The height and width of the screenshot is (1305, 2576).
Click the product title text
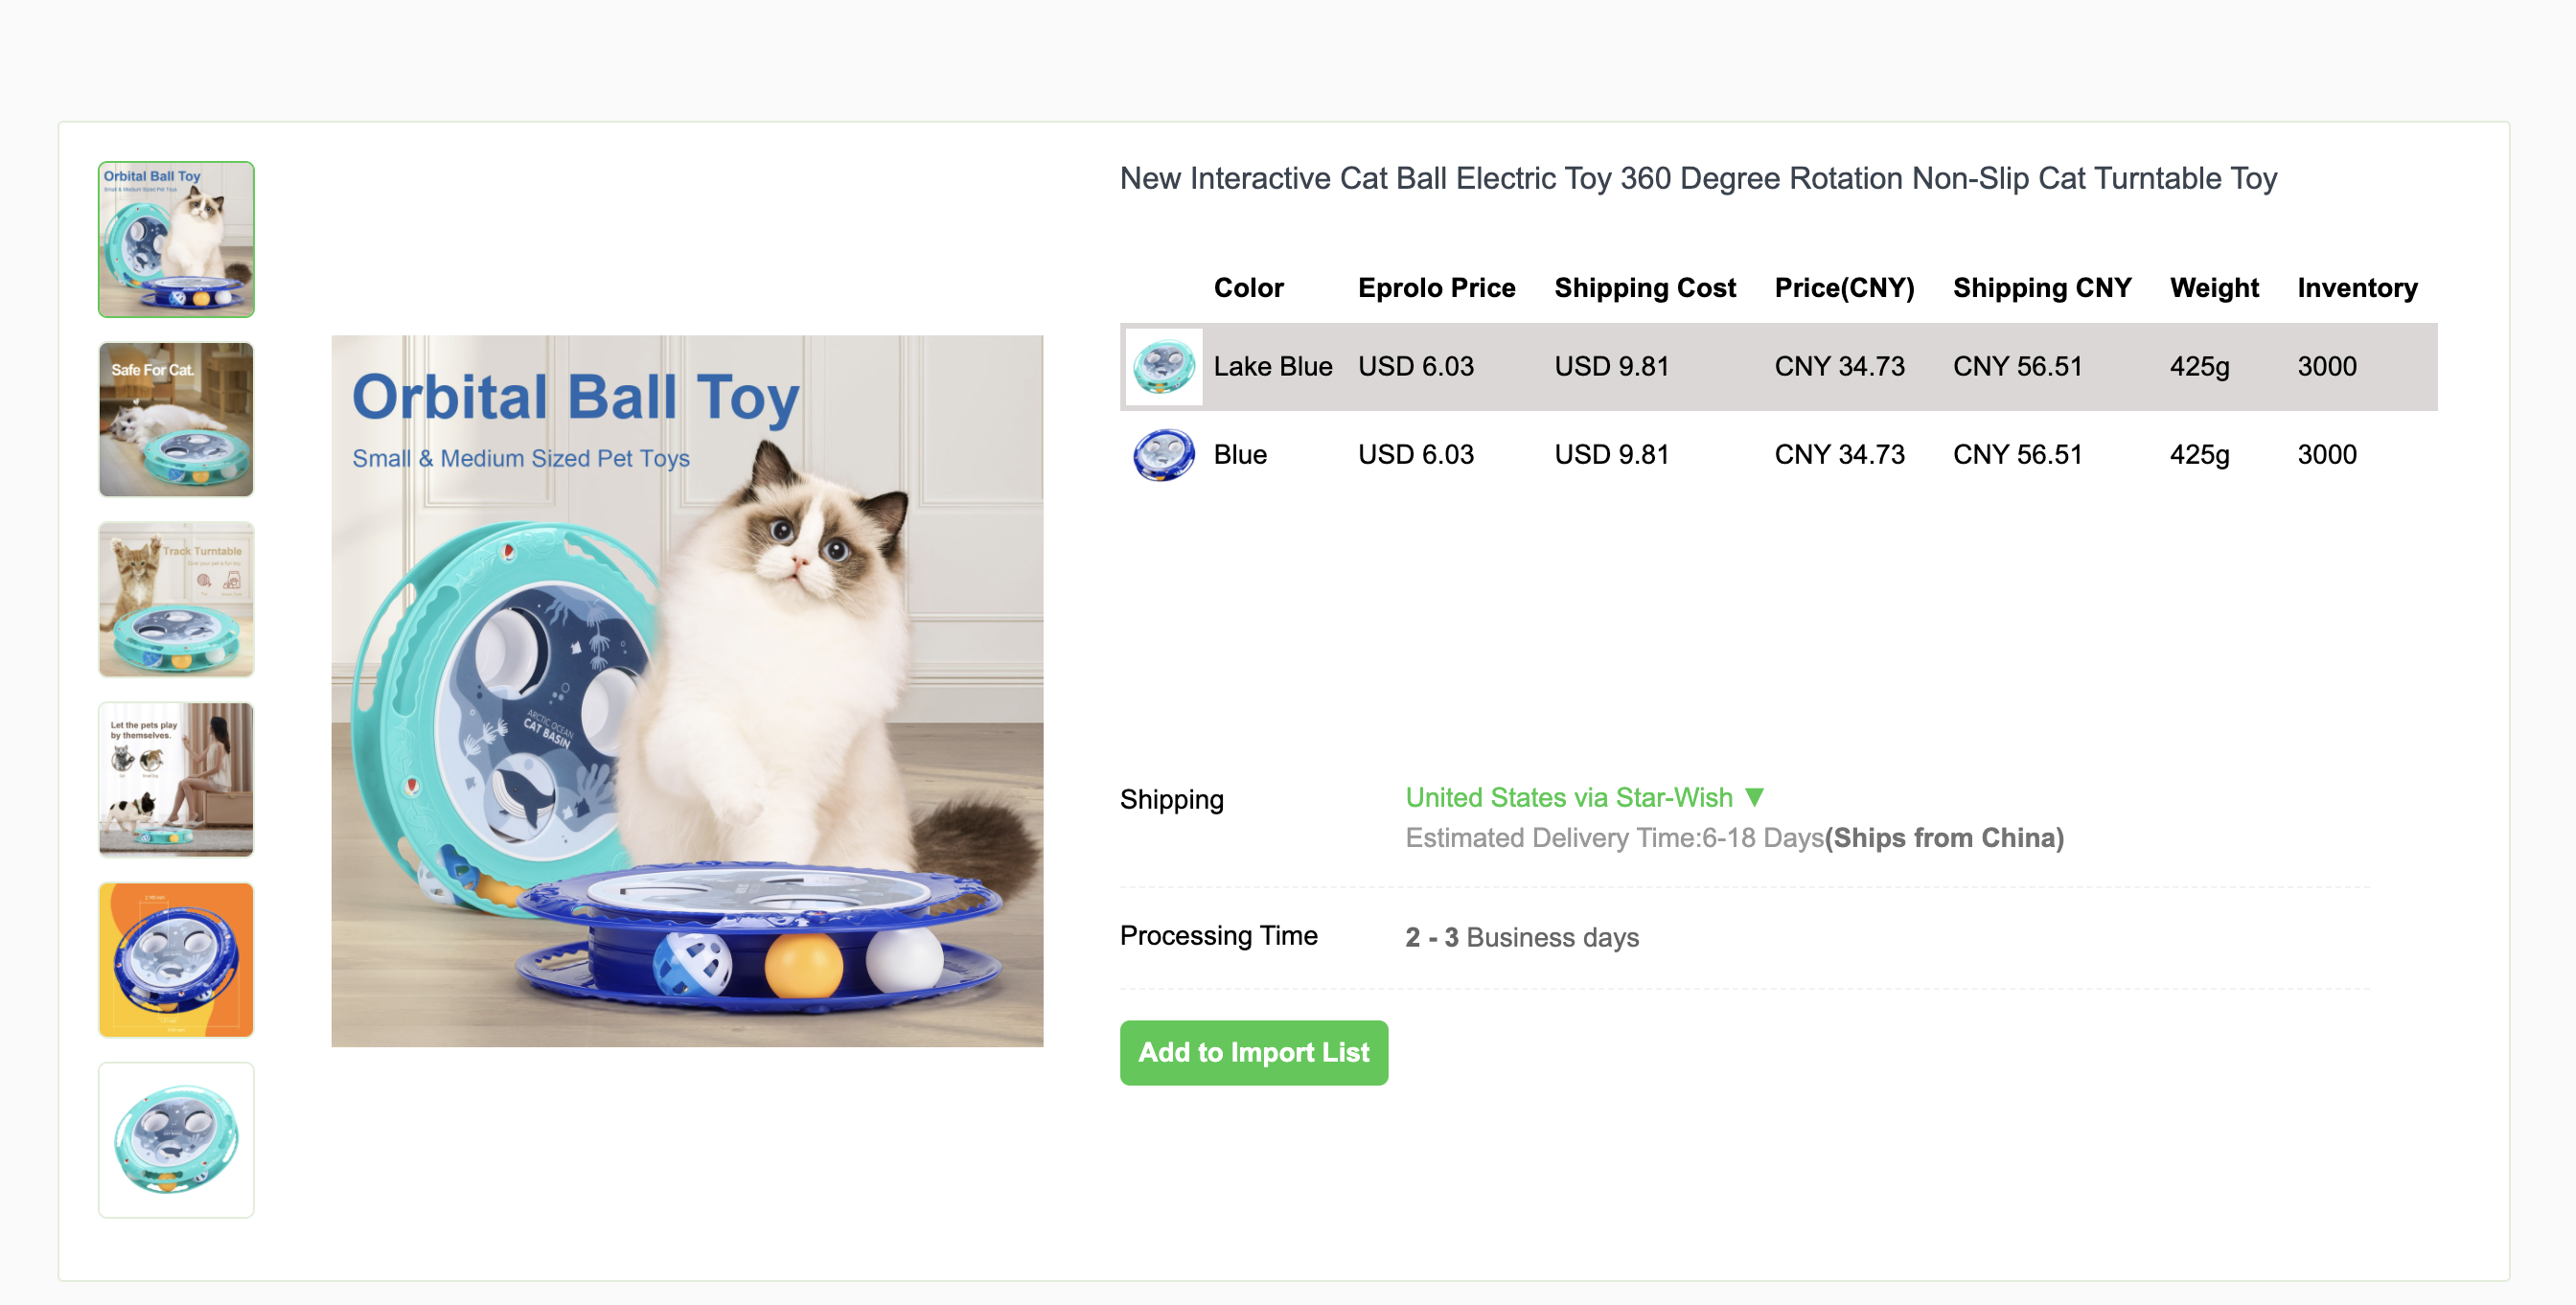tap(1698, 178)
